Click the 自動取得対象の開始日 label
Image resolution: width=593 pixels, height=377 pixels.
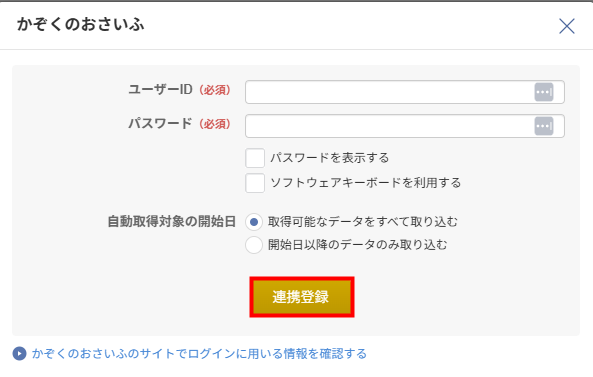172,222
